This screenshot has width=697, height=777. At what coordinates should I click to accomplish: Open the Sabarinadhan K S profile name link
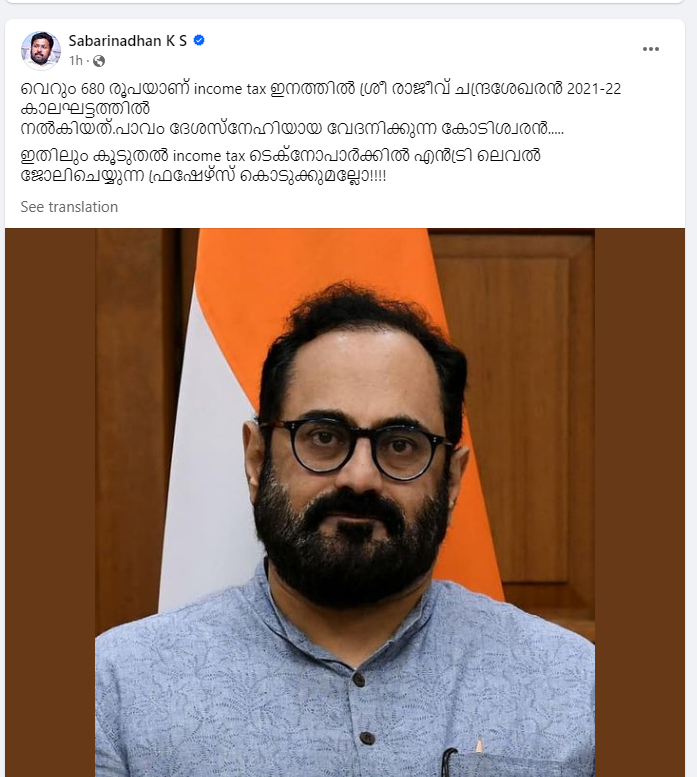click(x=128, y=41)
